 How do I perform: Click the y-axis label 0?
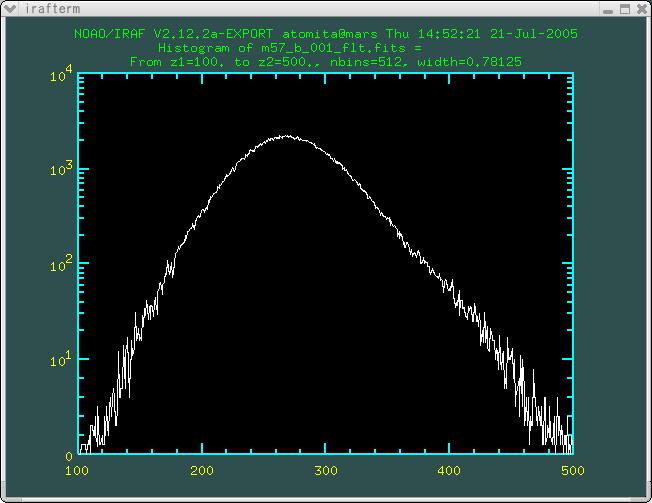[x=69, y=456]
